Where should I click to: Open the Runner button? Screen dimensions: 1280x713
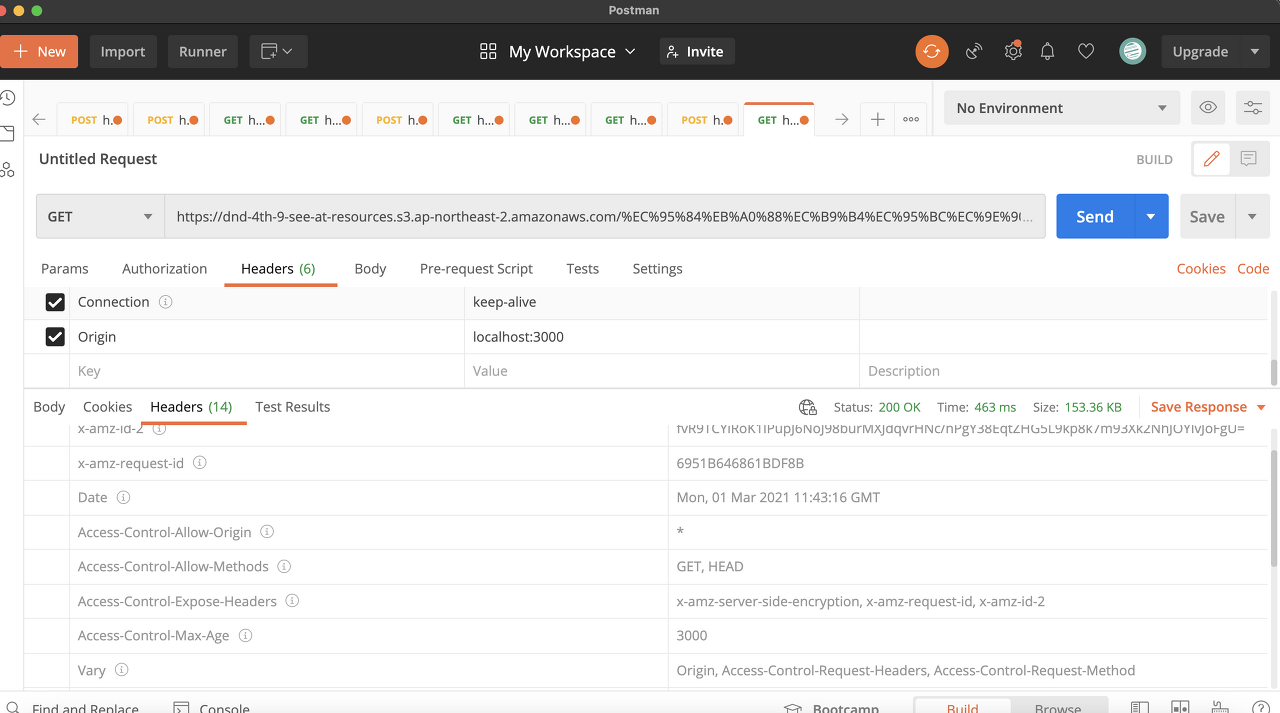(203, 52)
